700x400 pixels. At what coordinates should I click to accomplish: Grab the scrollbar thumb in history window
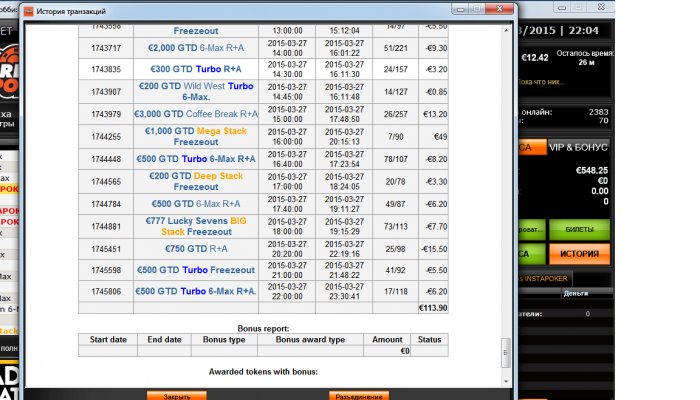(506, 353)
